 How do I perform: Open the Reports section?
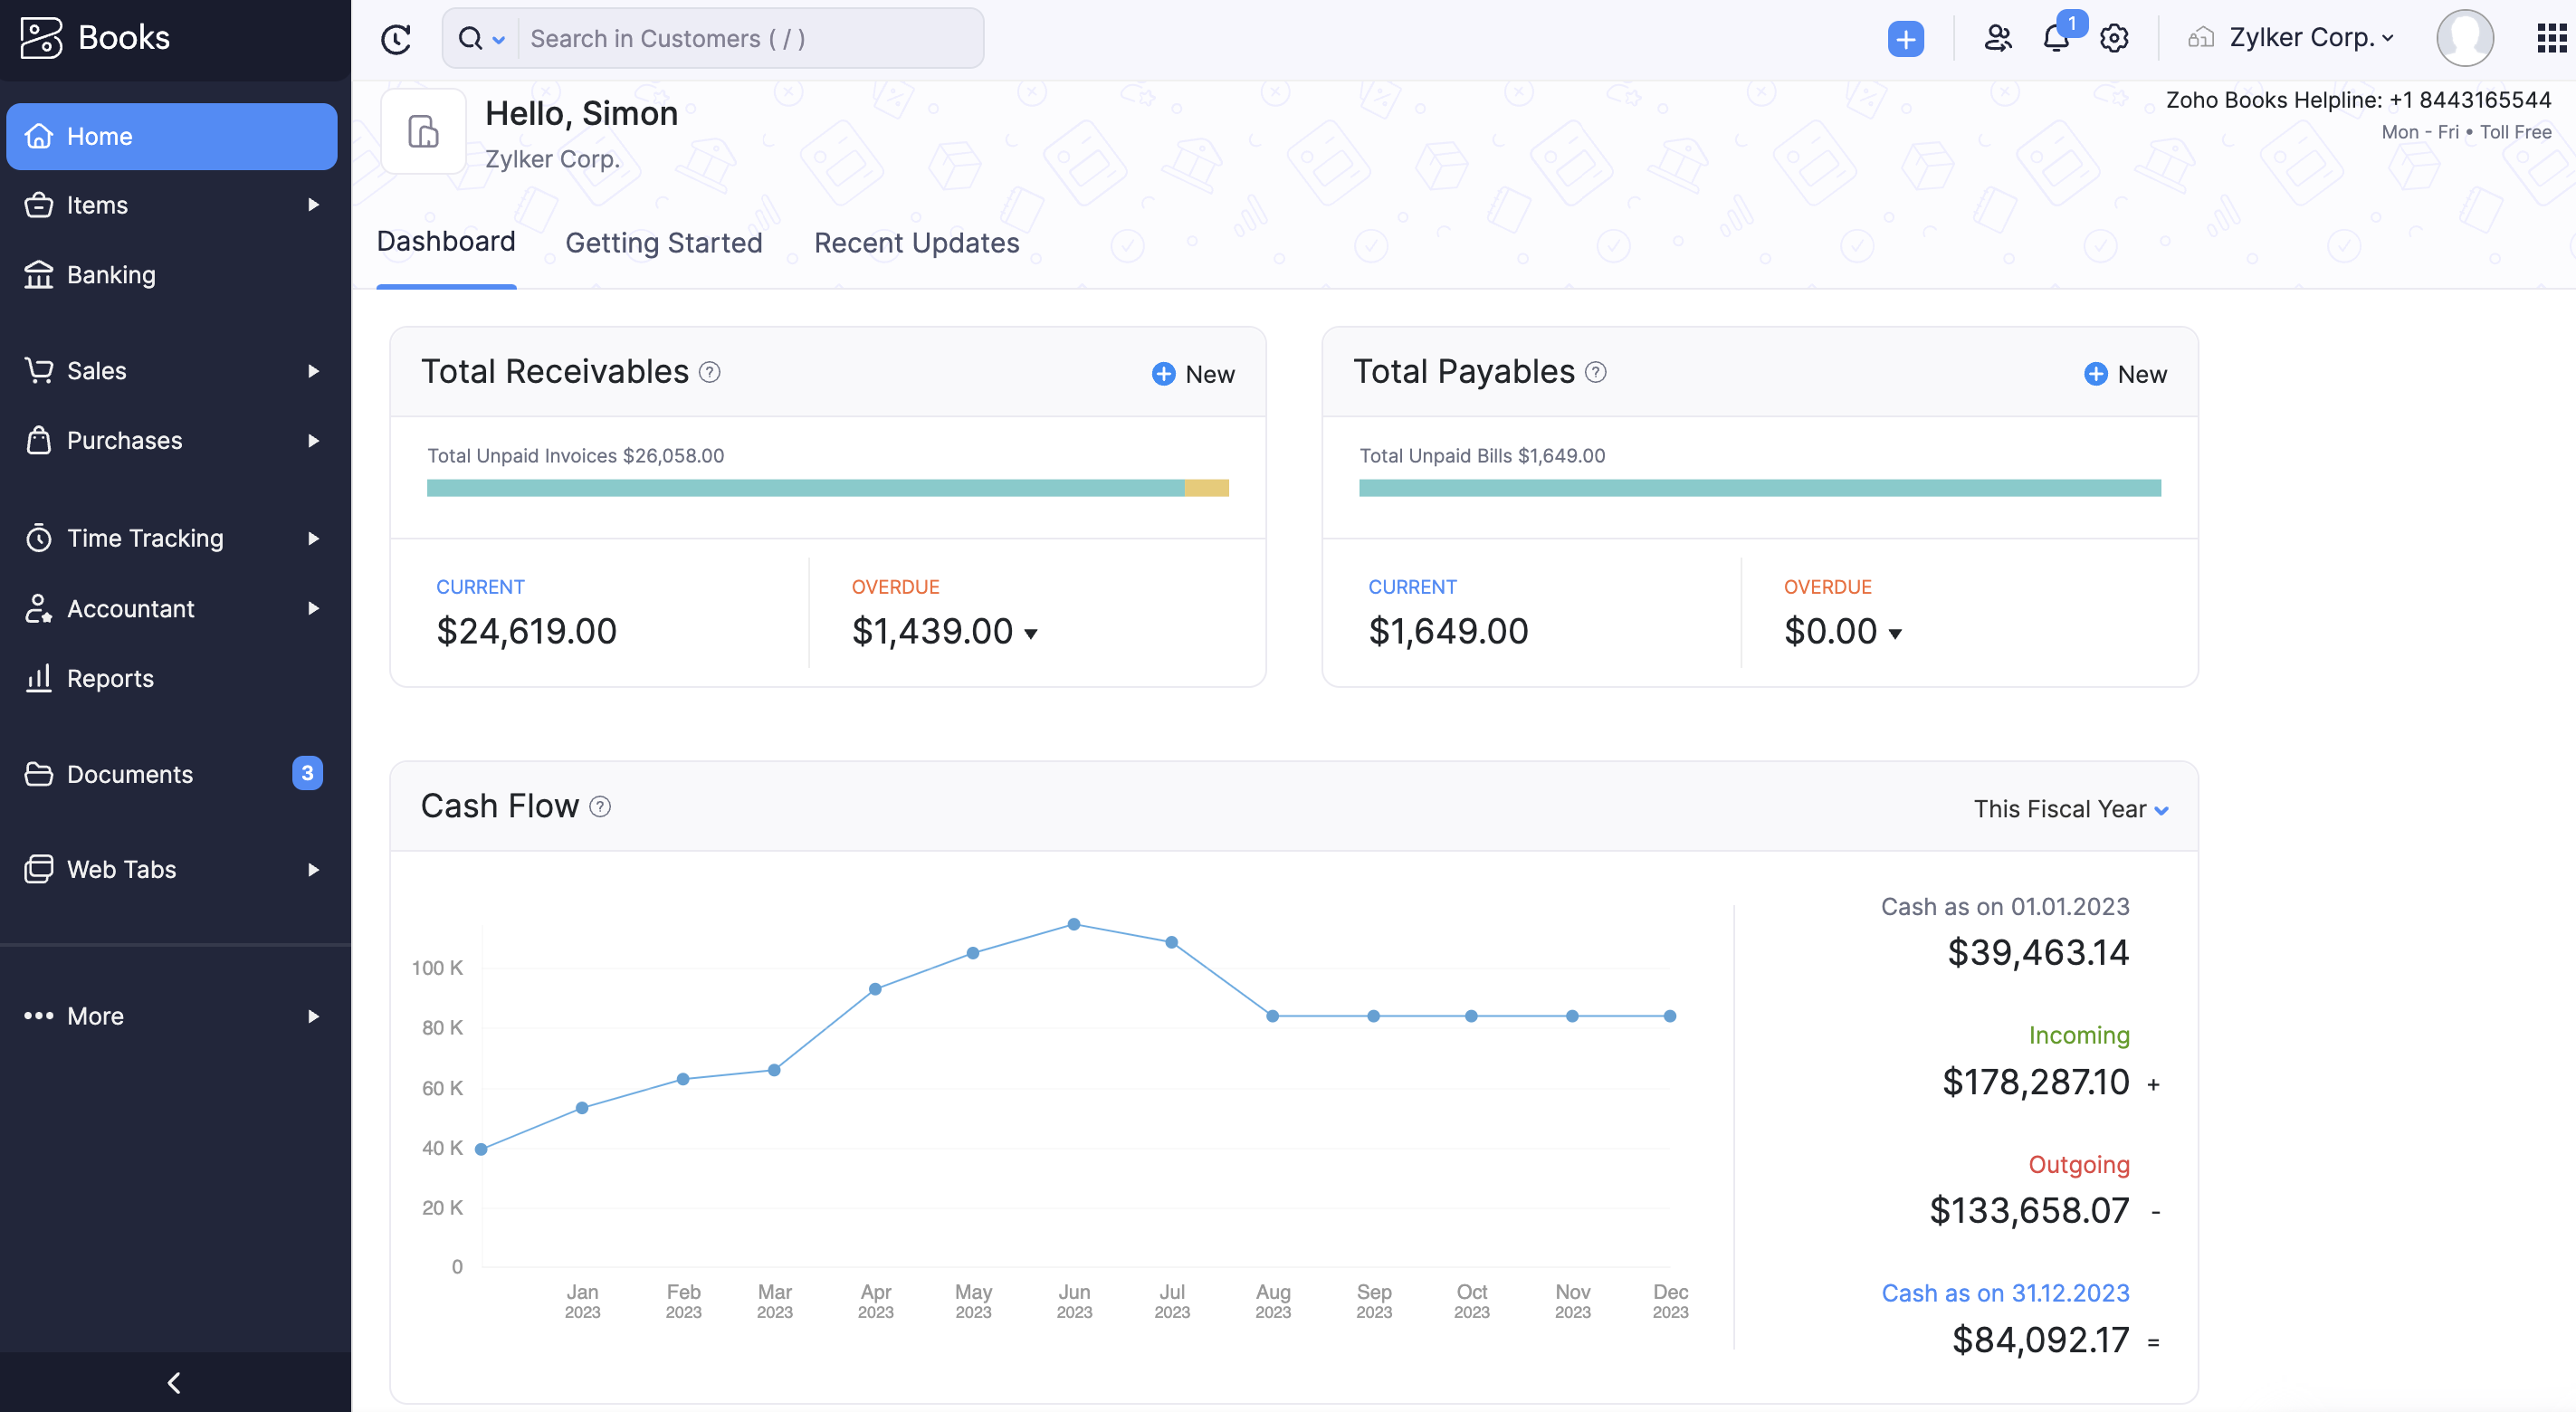(110, 678)
